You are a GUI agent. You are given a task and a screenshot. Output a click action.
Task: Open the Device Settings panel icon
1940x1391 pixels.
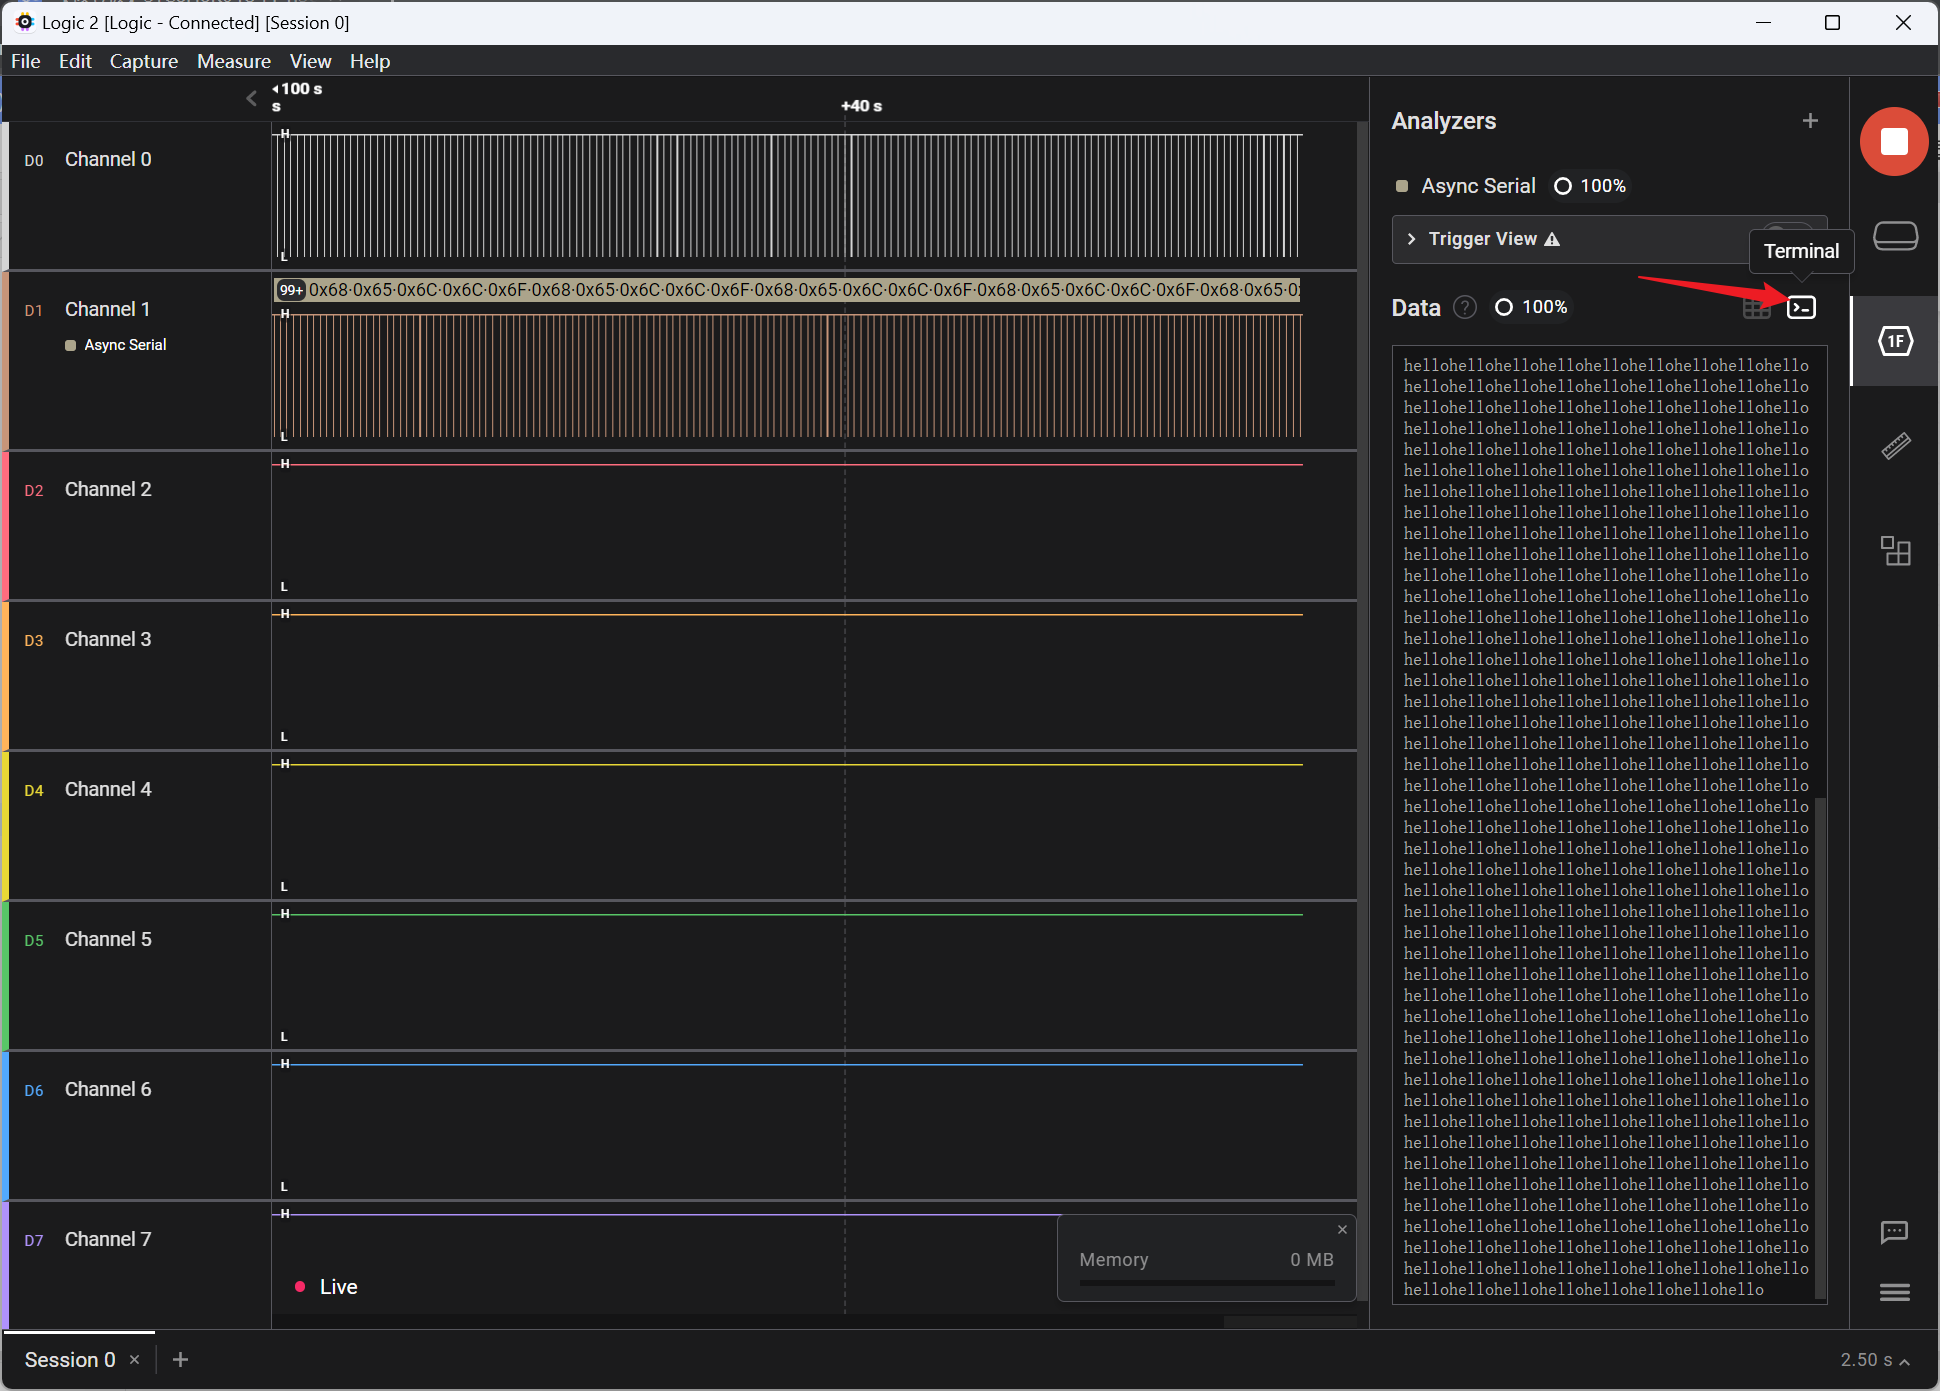pos(1895,236)
